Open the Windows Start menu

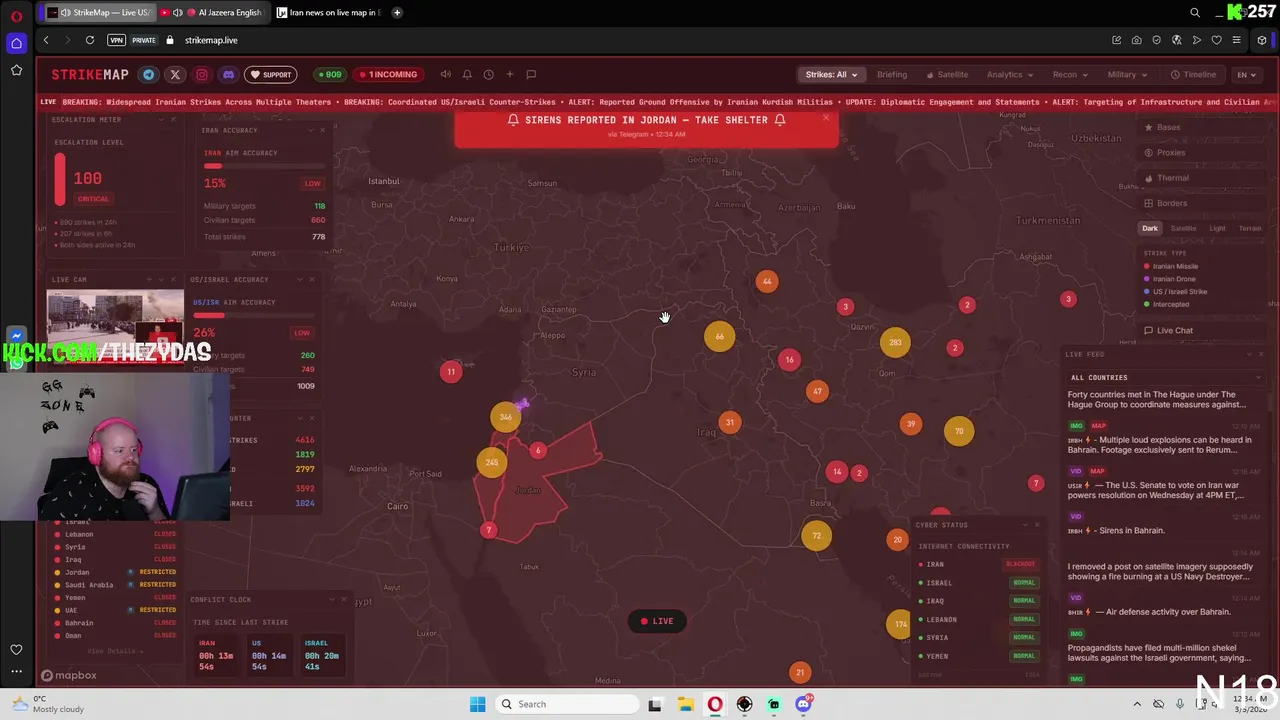[477, 704]
